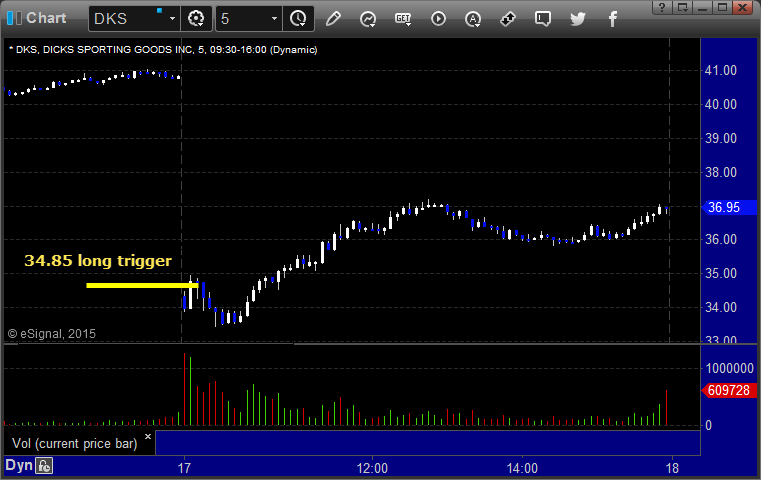761x480 pixels.
Task: Click the pop-out window button
Action: tap(682, 7)
